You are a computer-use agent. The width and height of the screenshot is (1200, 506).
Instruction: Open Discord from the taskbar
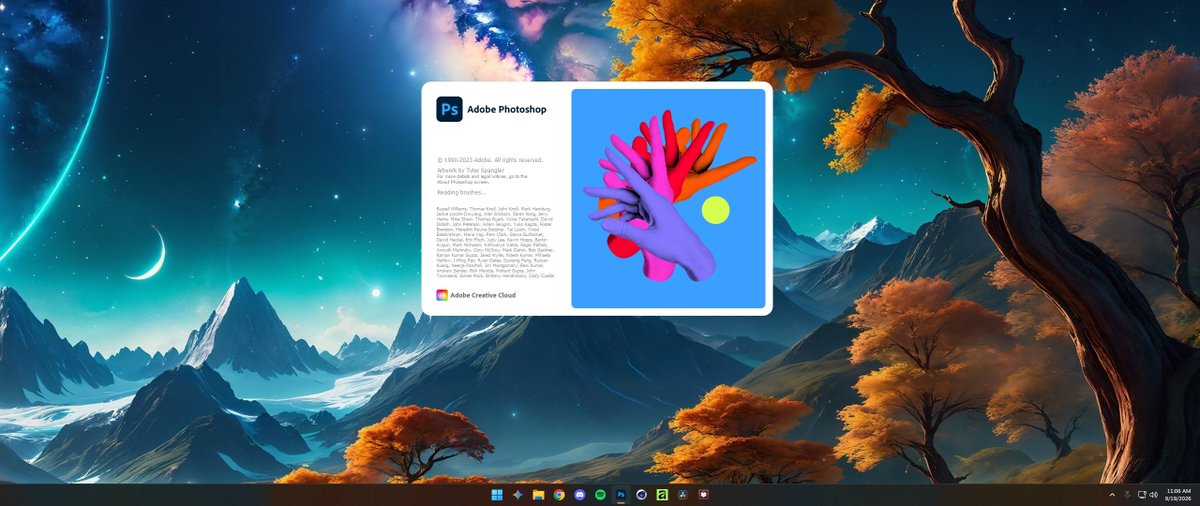579,495
